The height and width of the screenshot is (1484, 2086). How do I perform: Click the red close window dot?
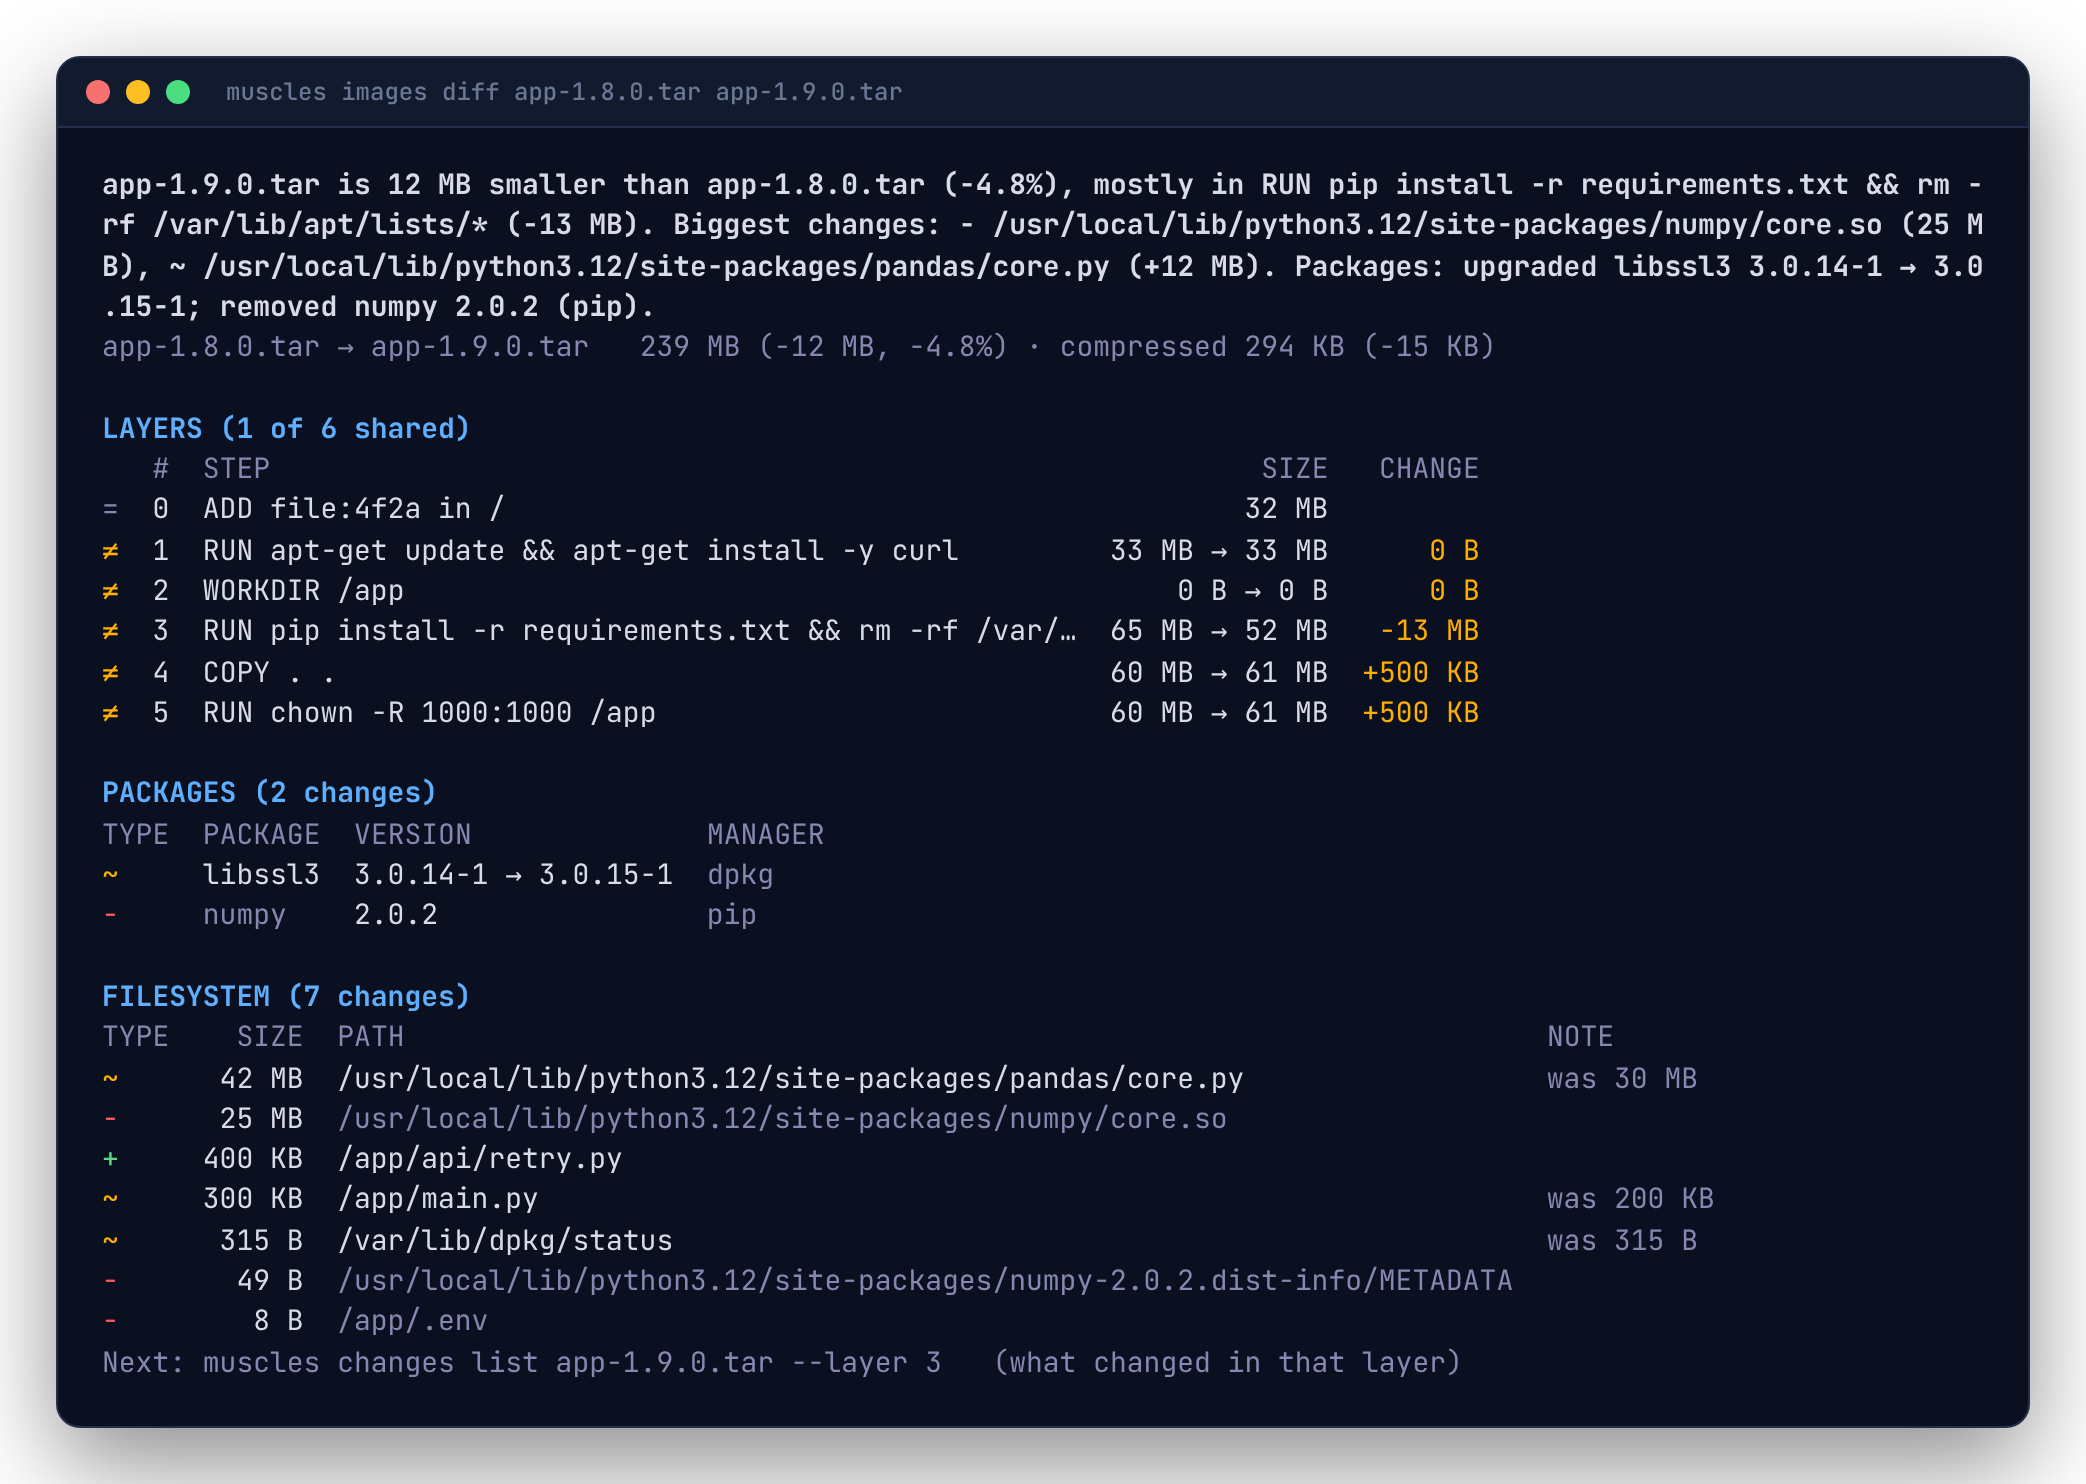pyautogui.click(x=98, y=92)
